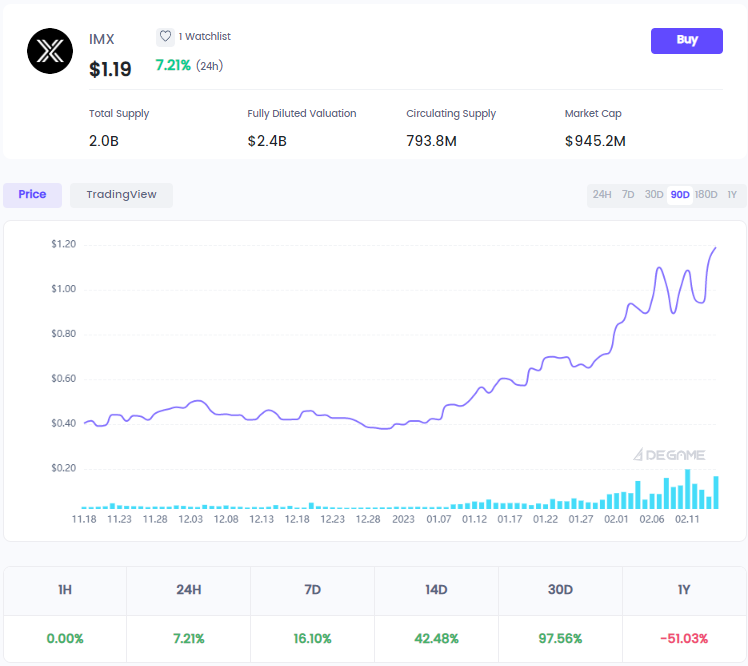Screen dimensions: 748x666
Task: Click the Market Cap $945.2M value
Action: (595, 141)
